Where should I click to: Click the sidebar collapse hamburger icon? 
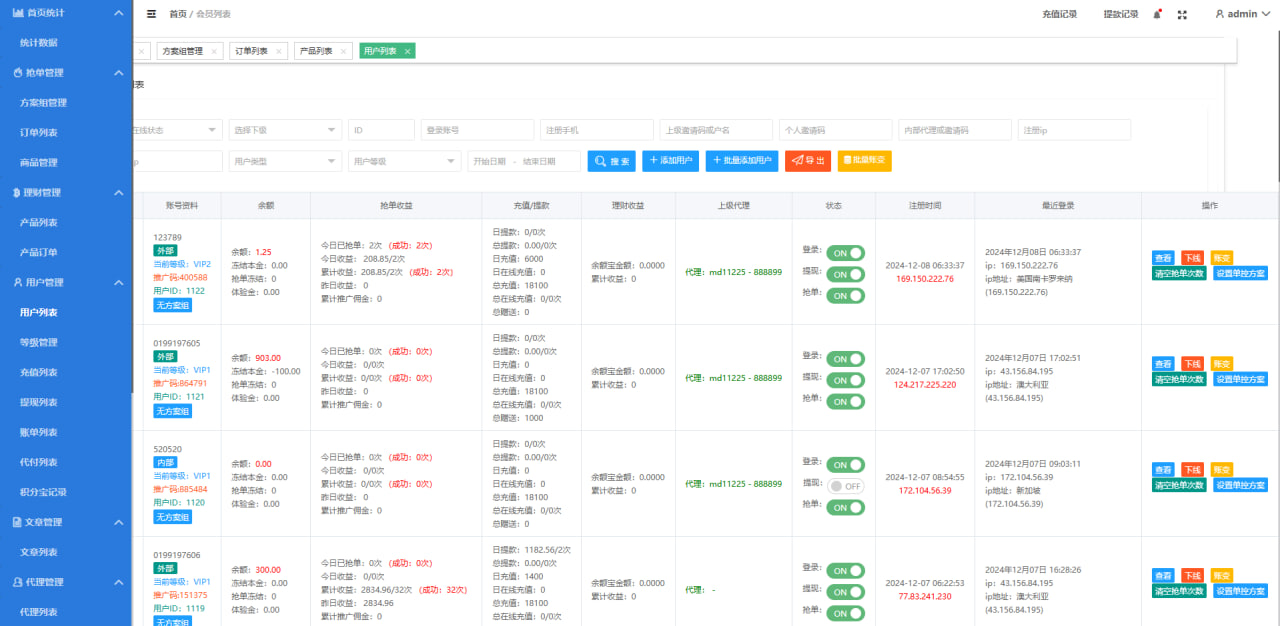pyautogui.click(x=151, y=14)
